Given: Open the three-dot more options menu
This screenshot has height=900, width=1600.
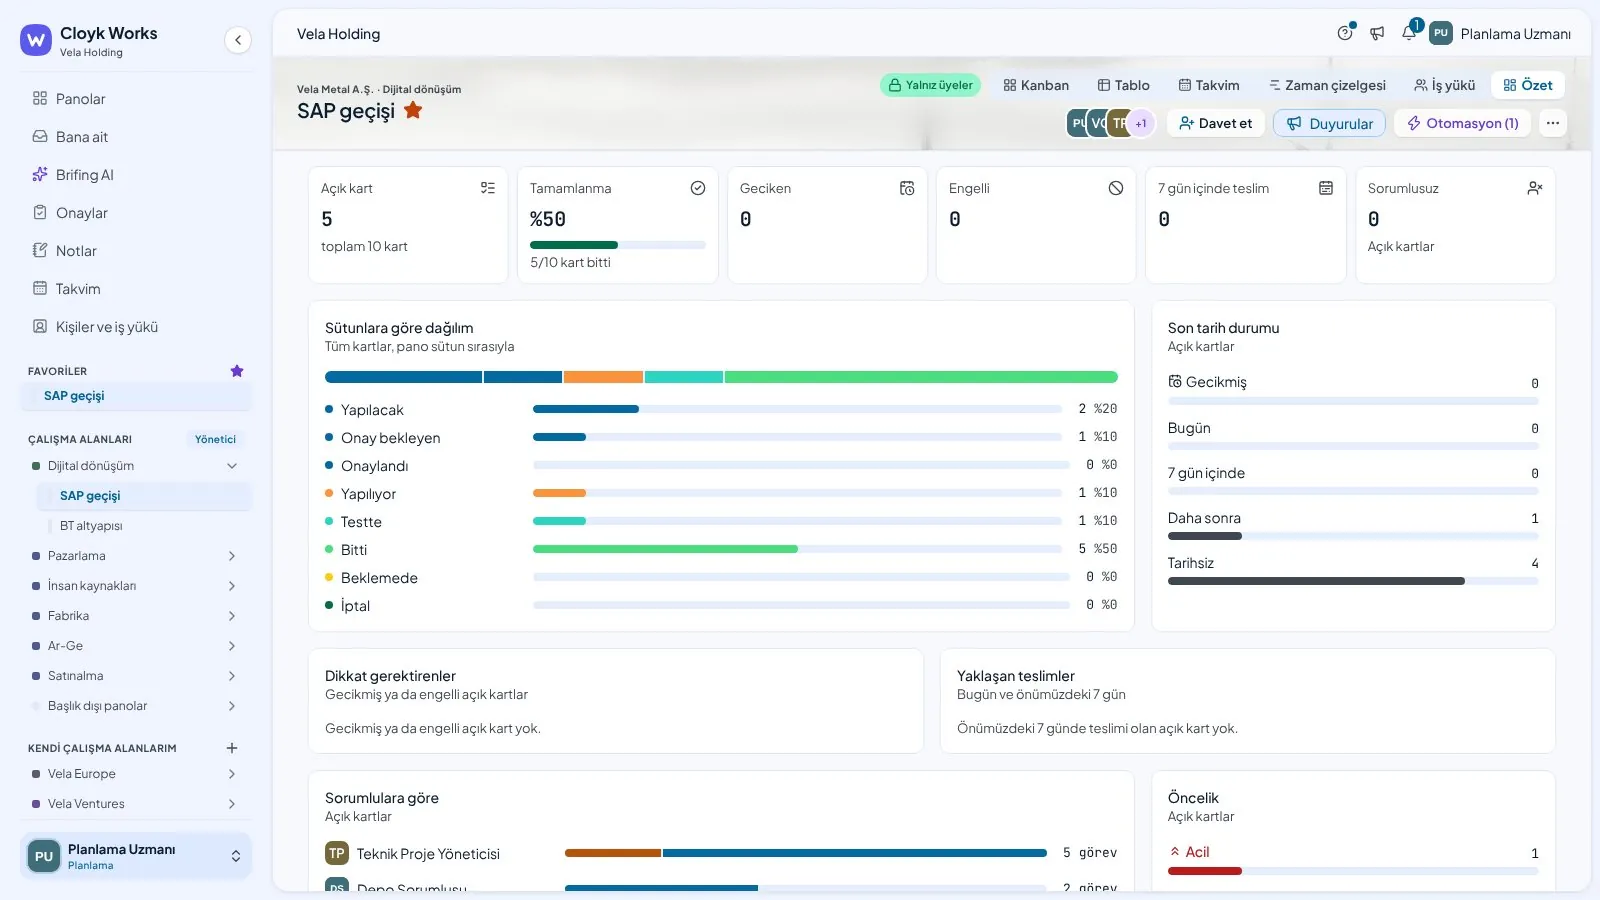Looking at the screenshot, I should pos(1552,123).
